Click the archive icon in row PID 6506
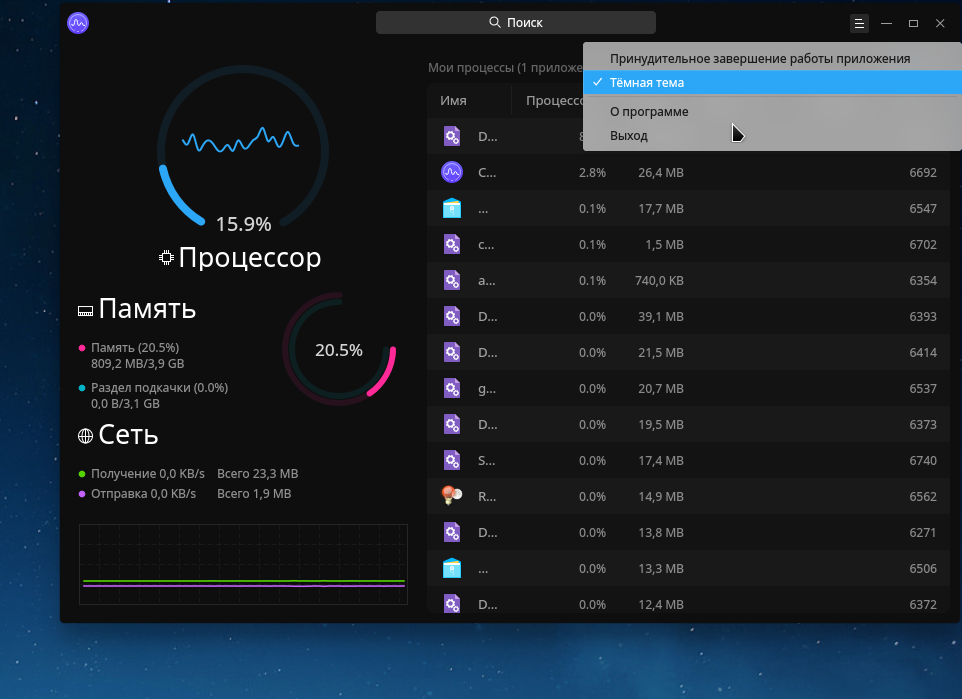 (x=452, y=568)
